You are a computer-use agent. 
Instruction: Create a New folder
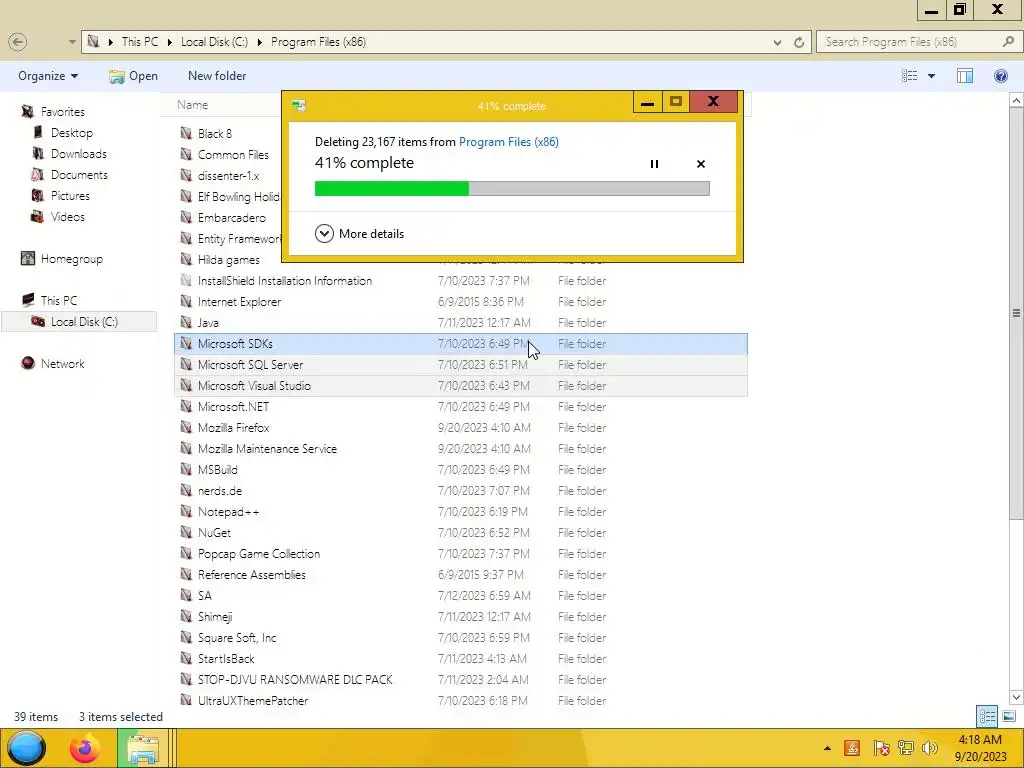pyautogui.click(x=217, y=76)
